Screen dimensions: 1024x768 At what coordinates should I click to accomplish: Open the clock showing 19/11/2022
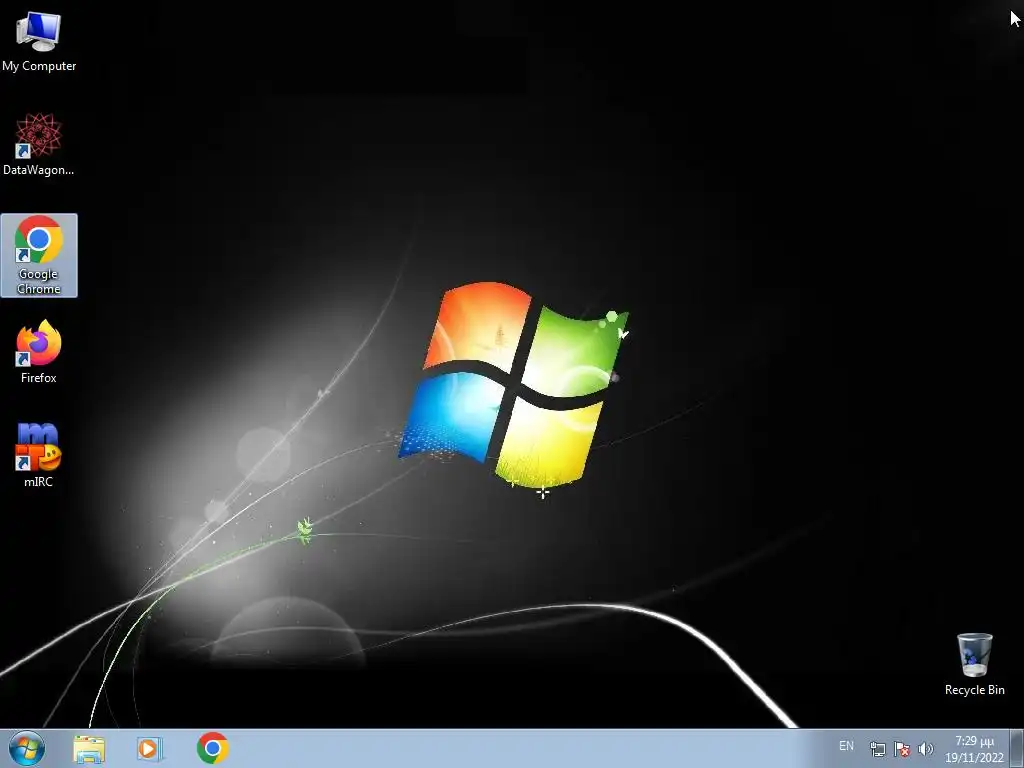(974, 749)
